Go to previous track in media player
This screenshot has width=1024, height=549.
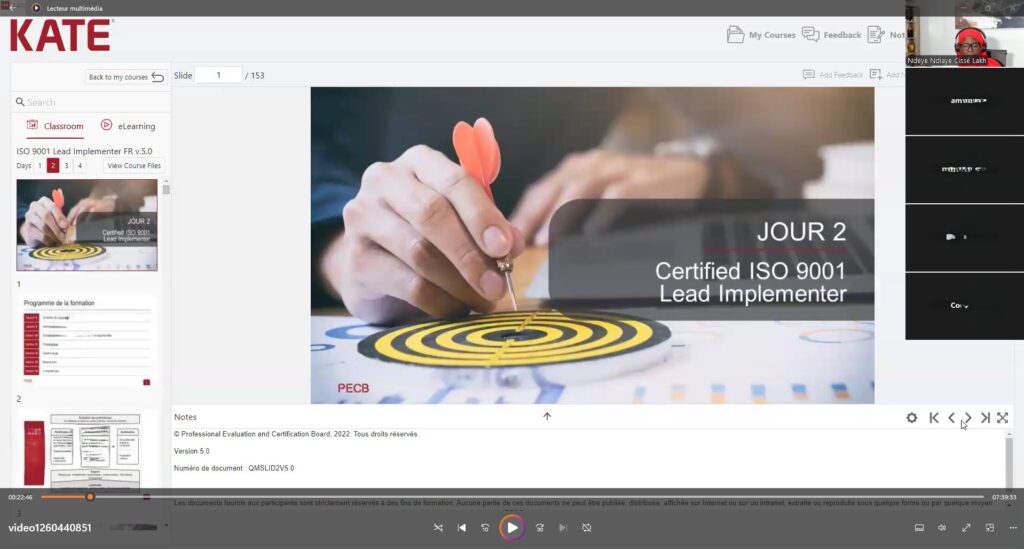click(462, 527)
